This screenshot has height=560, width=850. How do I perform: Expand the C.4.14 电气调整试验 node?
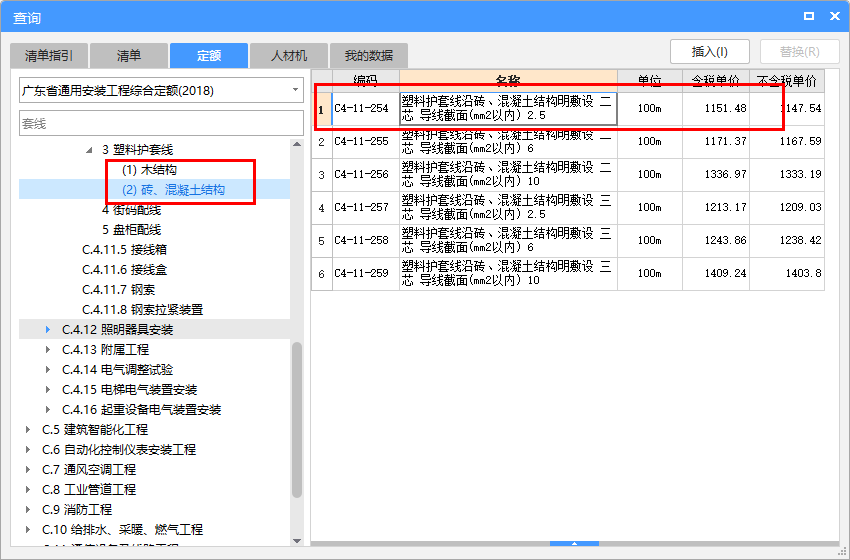coord(48,370)
